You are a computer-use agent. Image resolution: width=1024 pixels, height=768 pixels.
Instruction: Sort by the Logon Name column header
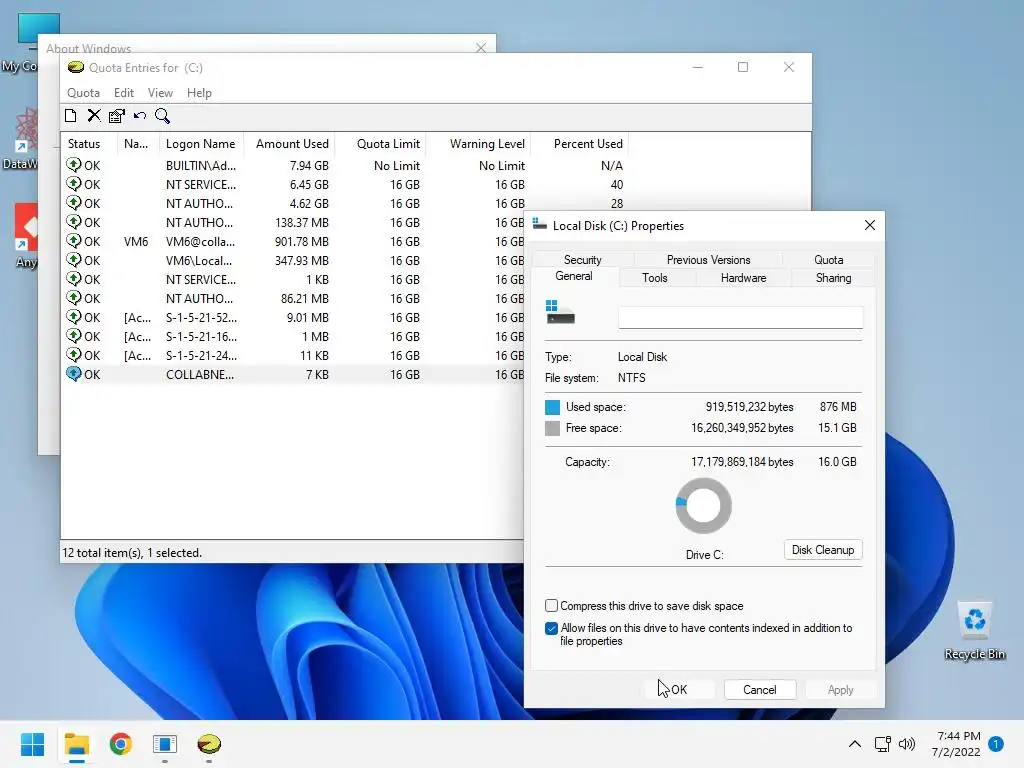(x=201, y=144)
